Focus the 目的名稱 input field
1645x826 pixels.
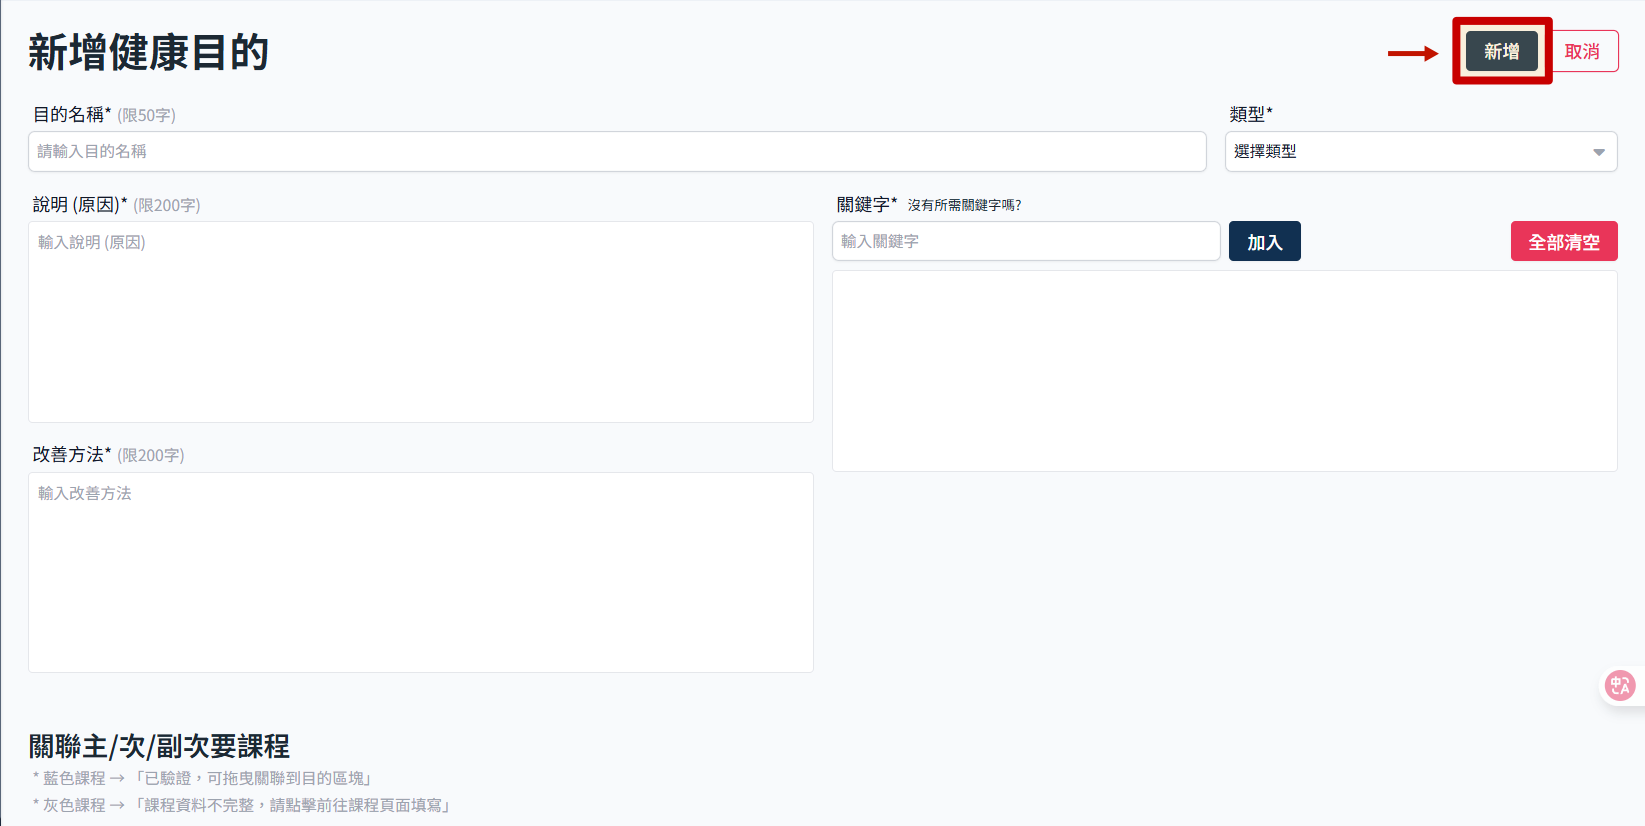click(617, 151)
